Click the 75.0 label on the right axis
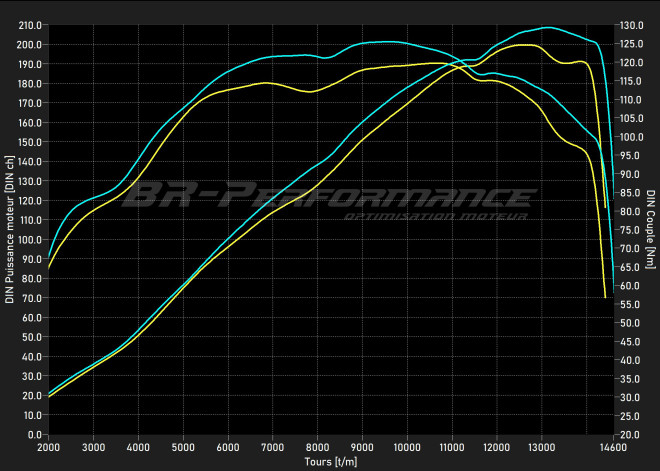Image resolution: width=660 pixels, height=471 pixels. click(x=629, y=230)
